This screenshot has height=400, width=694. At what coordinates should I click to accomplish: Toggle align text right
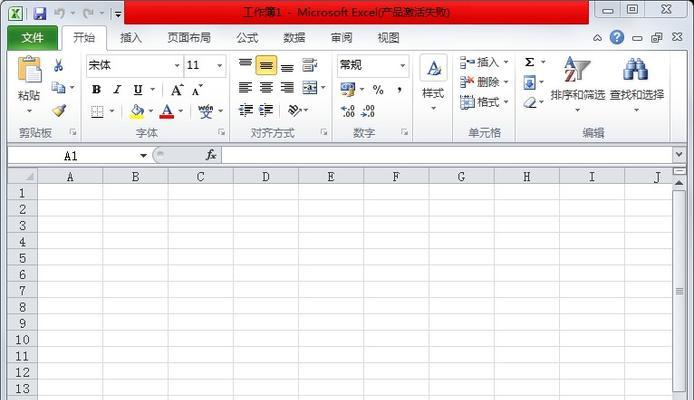coord(287,88)
